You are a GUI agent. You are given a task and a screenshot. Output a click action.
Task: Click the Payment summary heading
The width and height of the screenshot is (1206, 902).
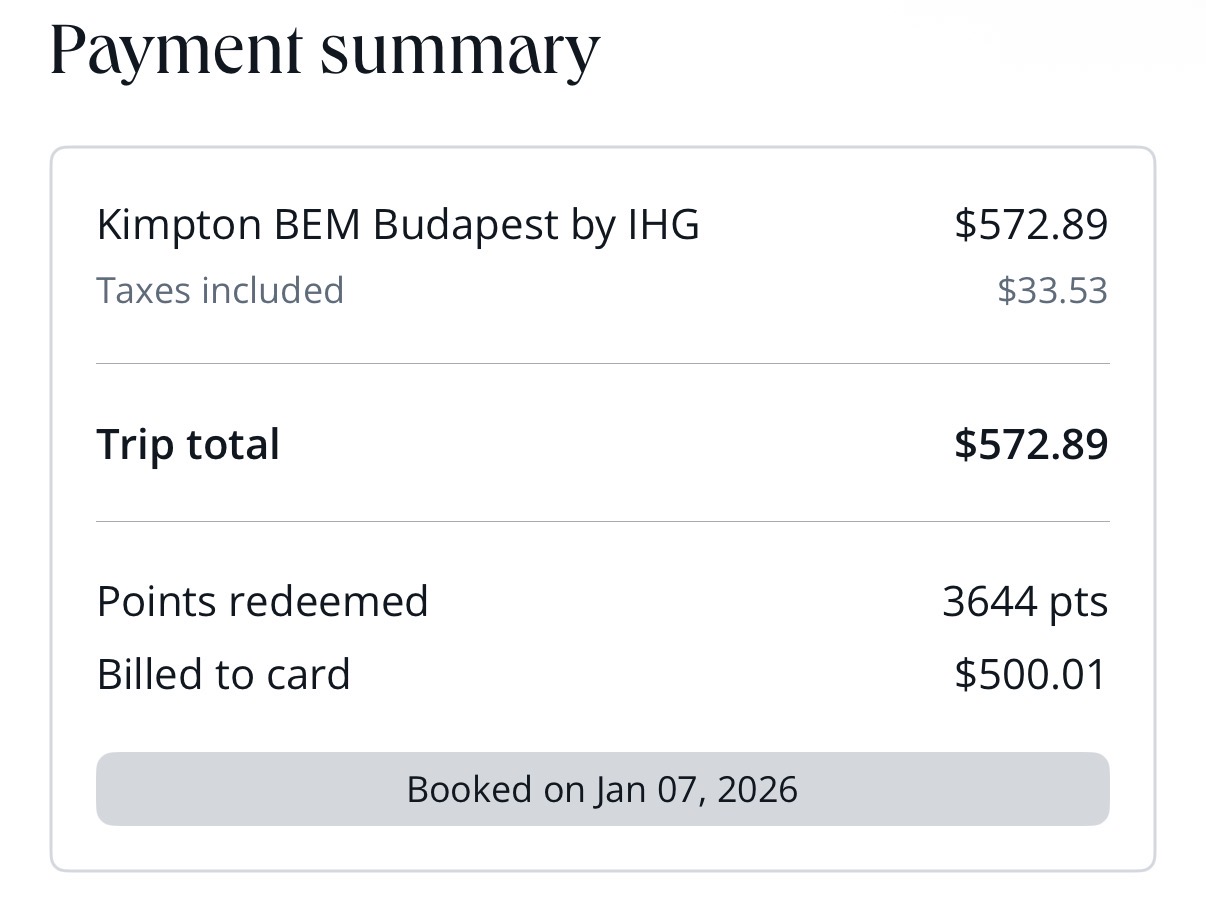coord(325,48)
